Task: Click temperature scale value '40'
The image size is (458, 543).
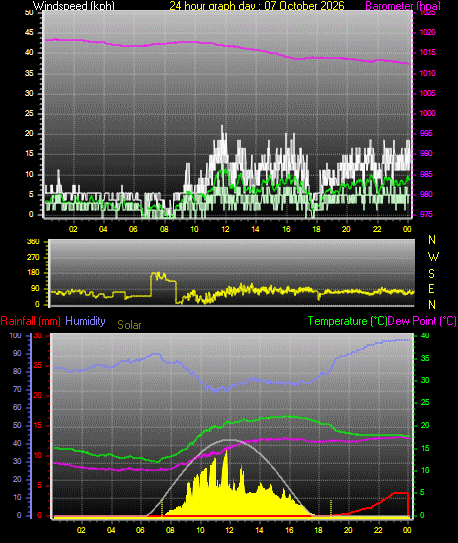Action: pos(424,335)
